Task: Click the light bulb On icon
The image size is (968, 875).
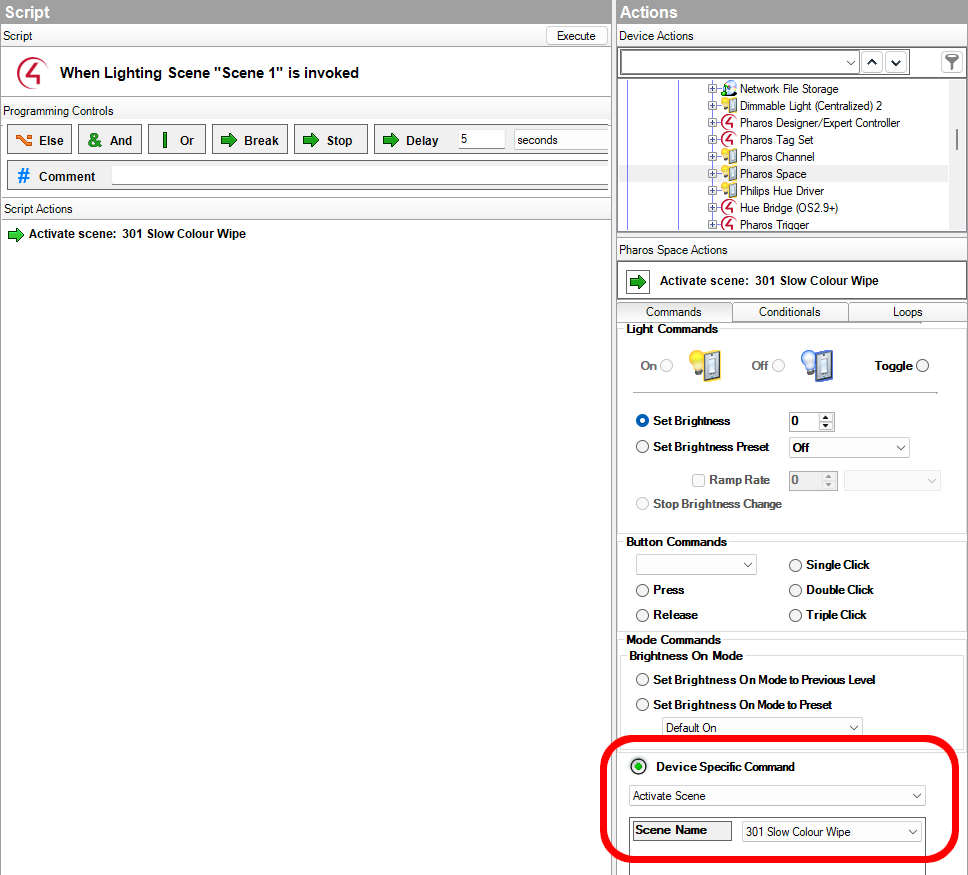Action: [x=704, y=365]
